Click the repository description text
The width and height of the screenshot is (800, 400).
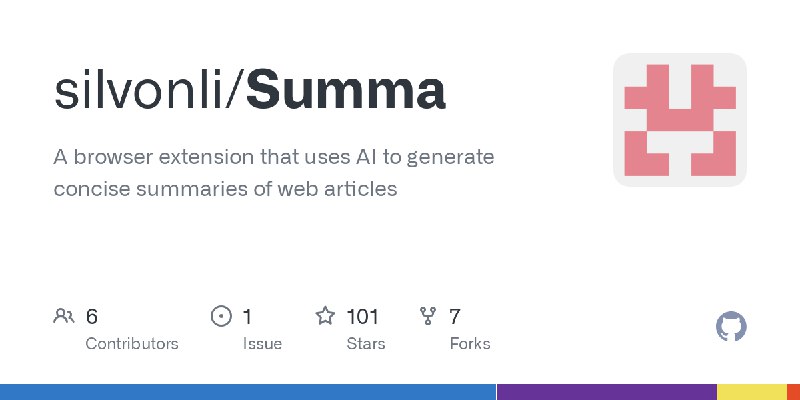[275, 172]
